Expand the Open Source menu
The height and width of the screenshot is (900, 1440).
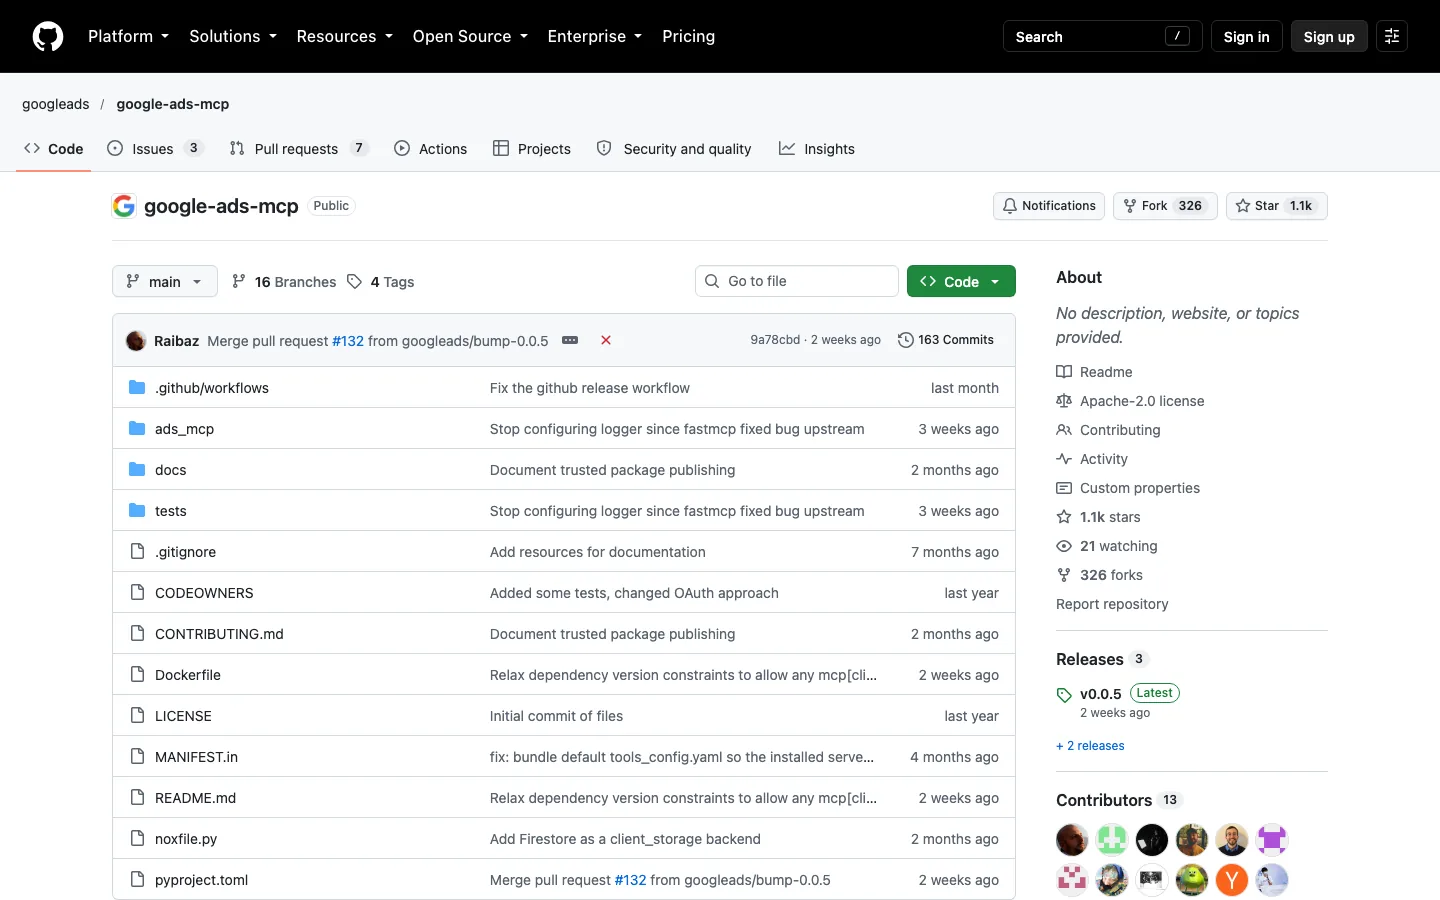coord(470,36)
